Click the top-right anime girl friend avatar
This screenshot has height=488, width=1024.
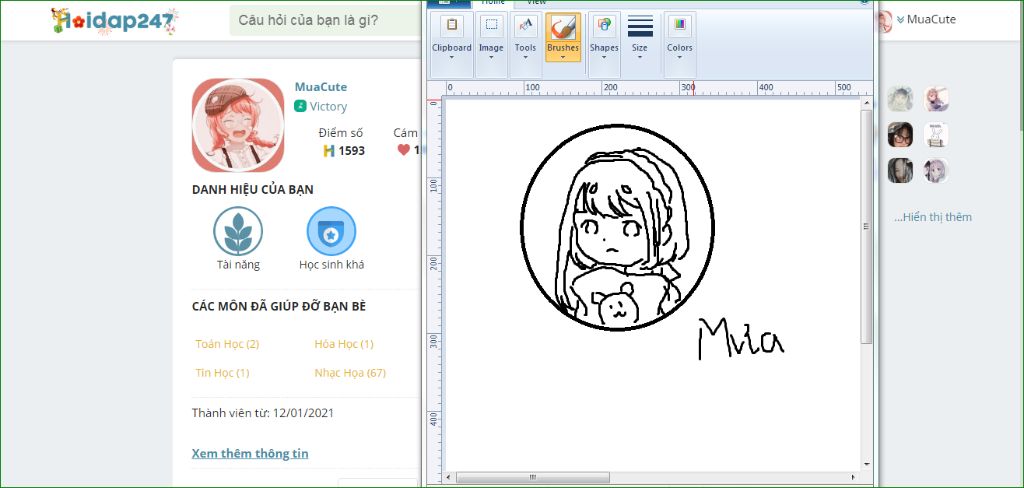(936, 99)
